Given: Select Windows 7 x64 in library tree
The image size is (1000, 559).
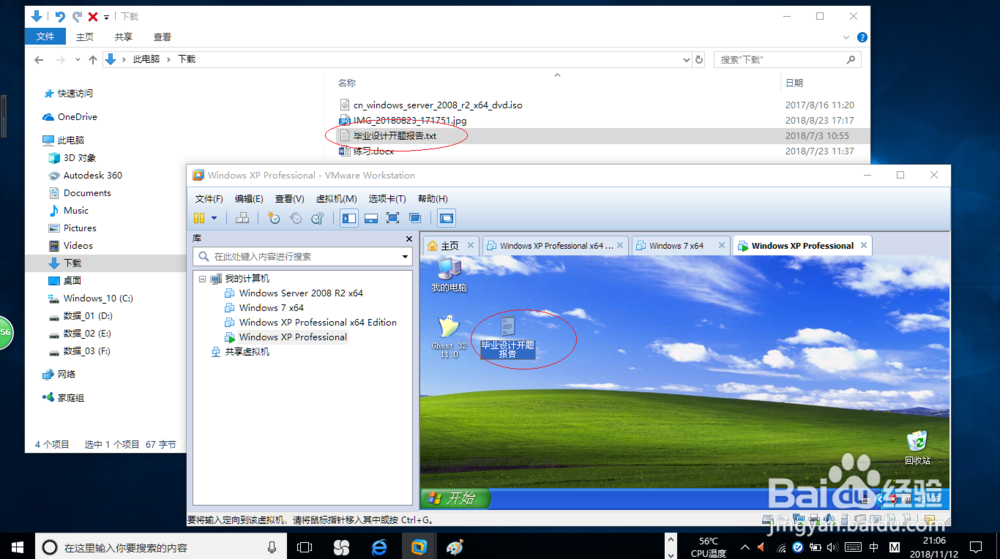Looking at the screenshot, I should (271, 308).
